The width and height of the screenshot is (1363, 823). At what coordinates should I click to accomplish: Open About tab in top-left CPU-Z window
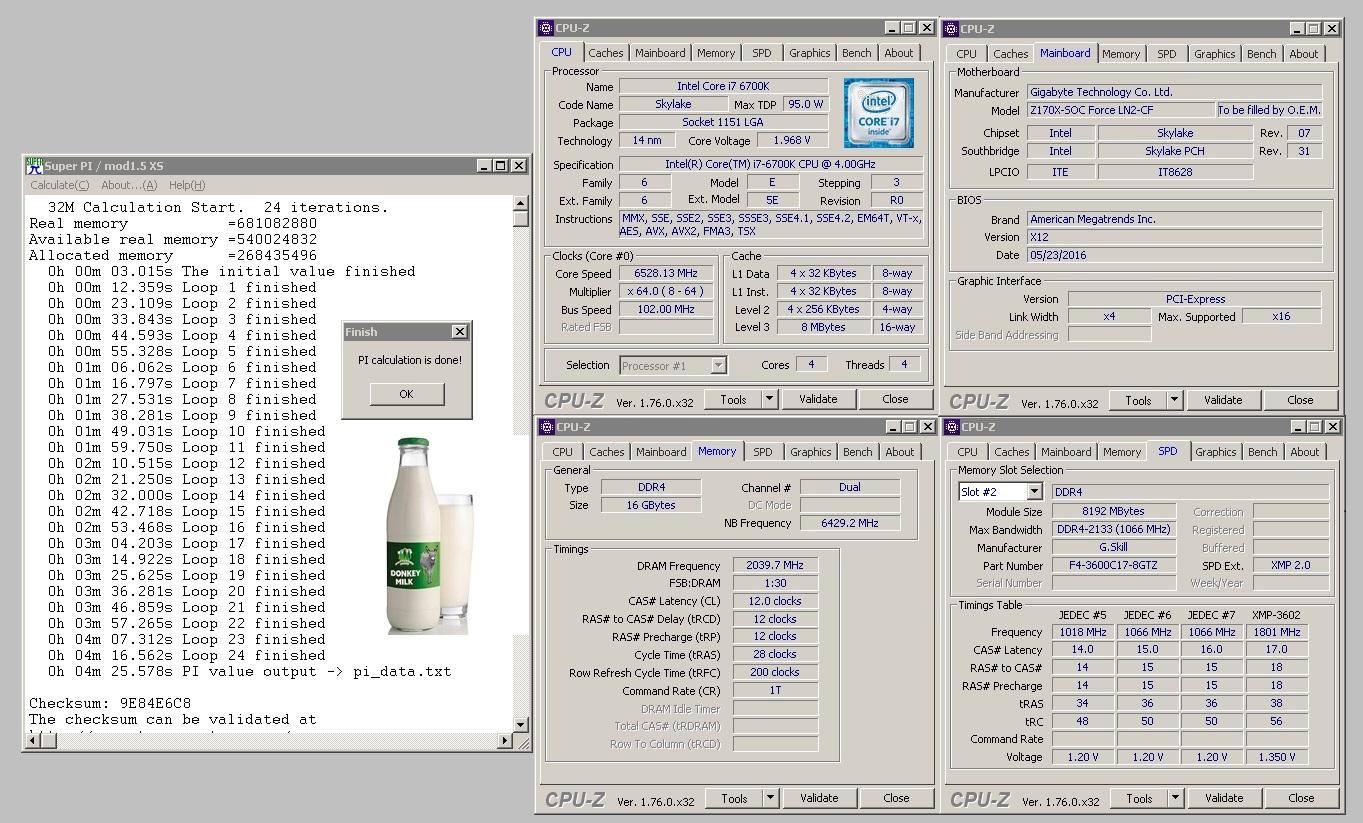tap(898, 53)
